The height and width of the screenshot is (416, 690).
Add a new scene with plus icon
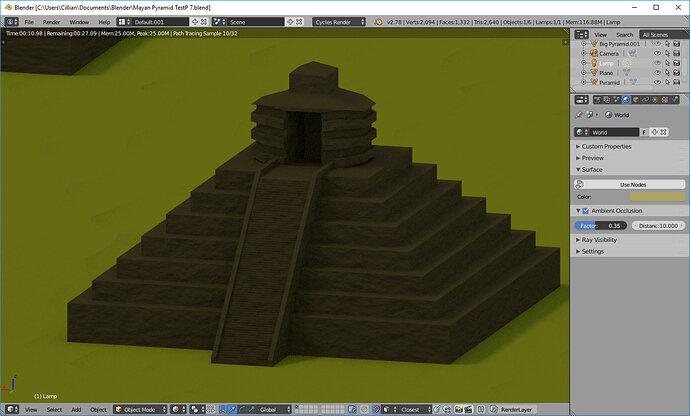click(x=290, y=22)
